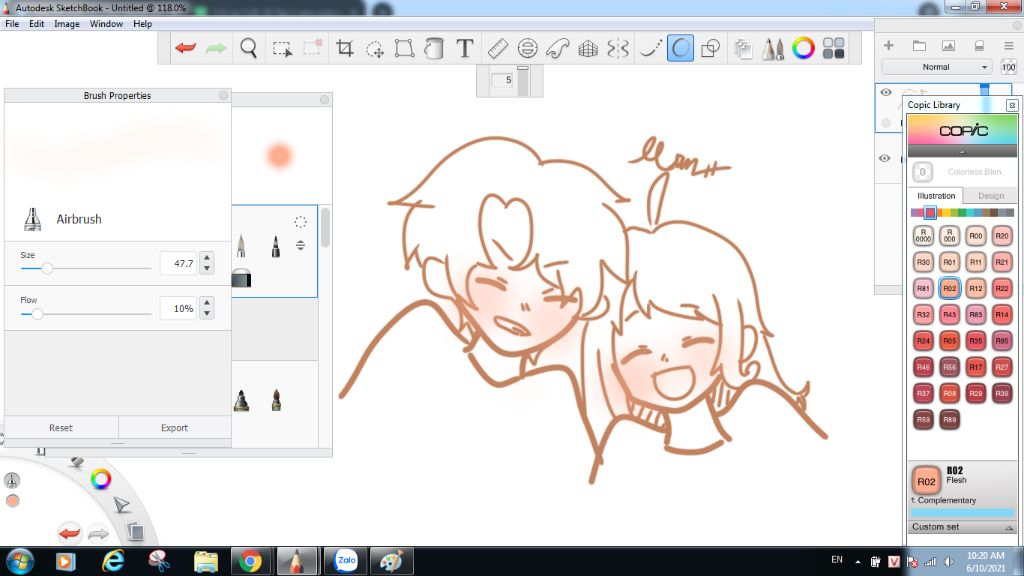Create a layer group with the folder icon

click(x=919, y=46)
